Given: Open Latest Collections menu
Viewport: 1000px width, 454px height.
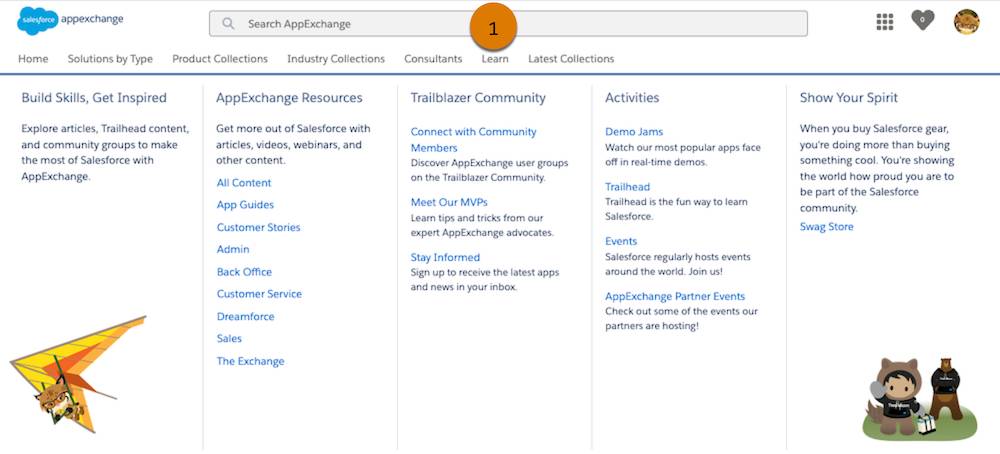Looking at the screenshot, I should click(571, 59).
